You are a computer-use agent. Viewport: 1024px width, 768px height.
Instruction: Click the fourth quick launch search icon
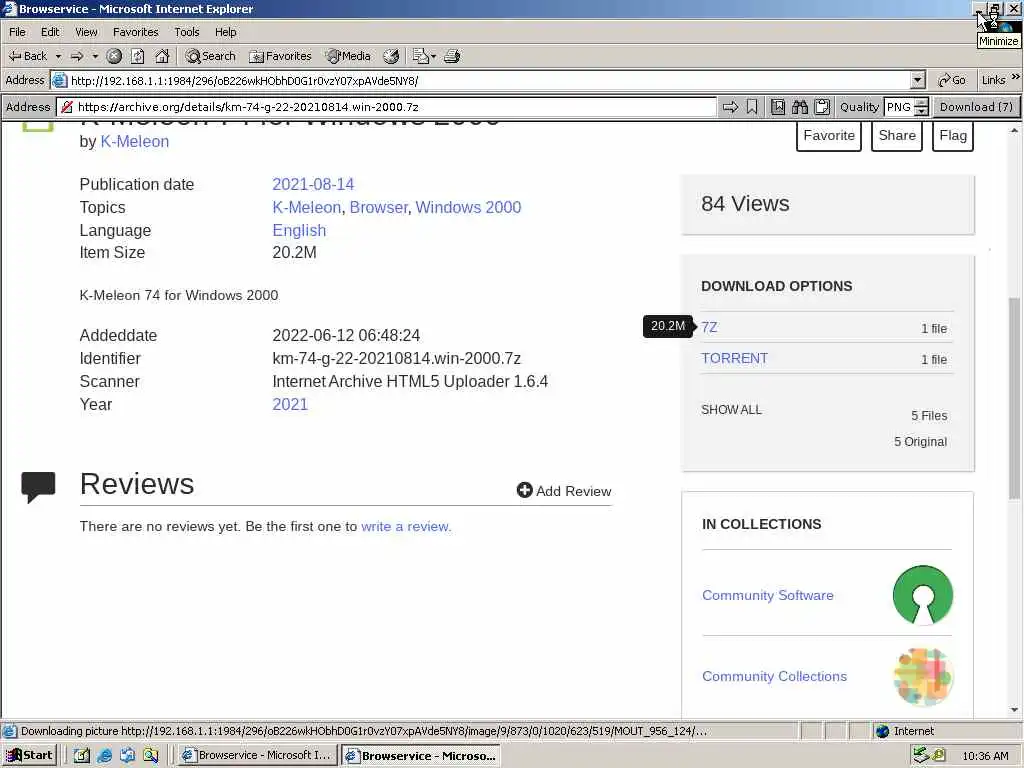pyautogui.click(x=151, y=756)
